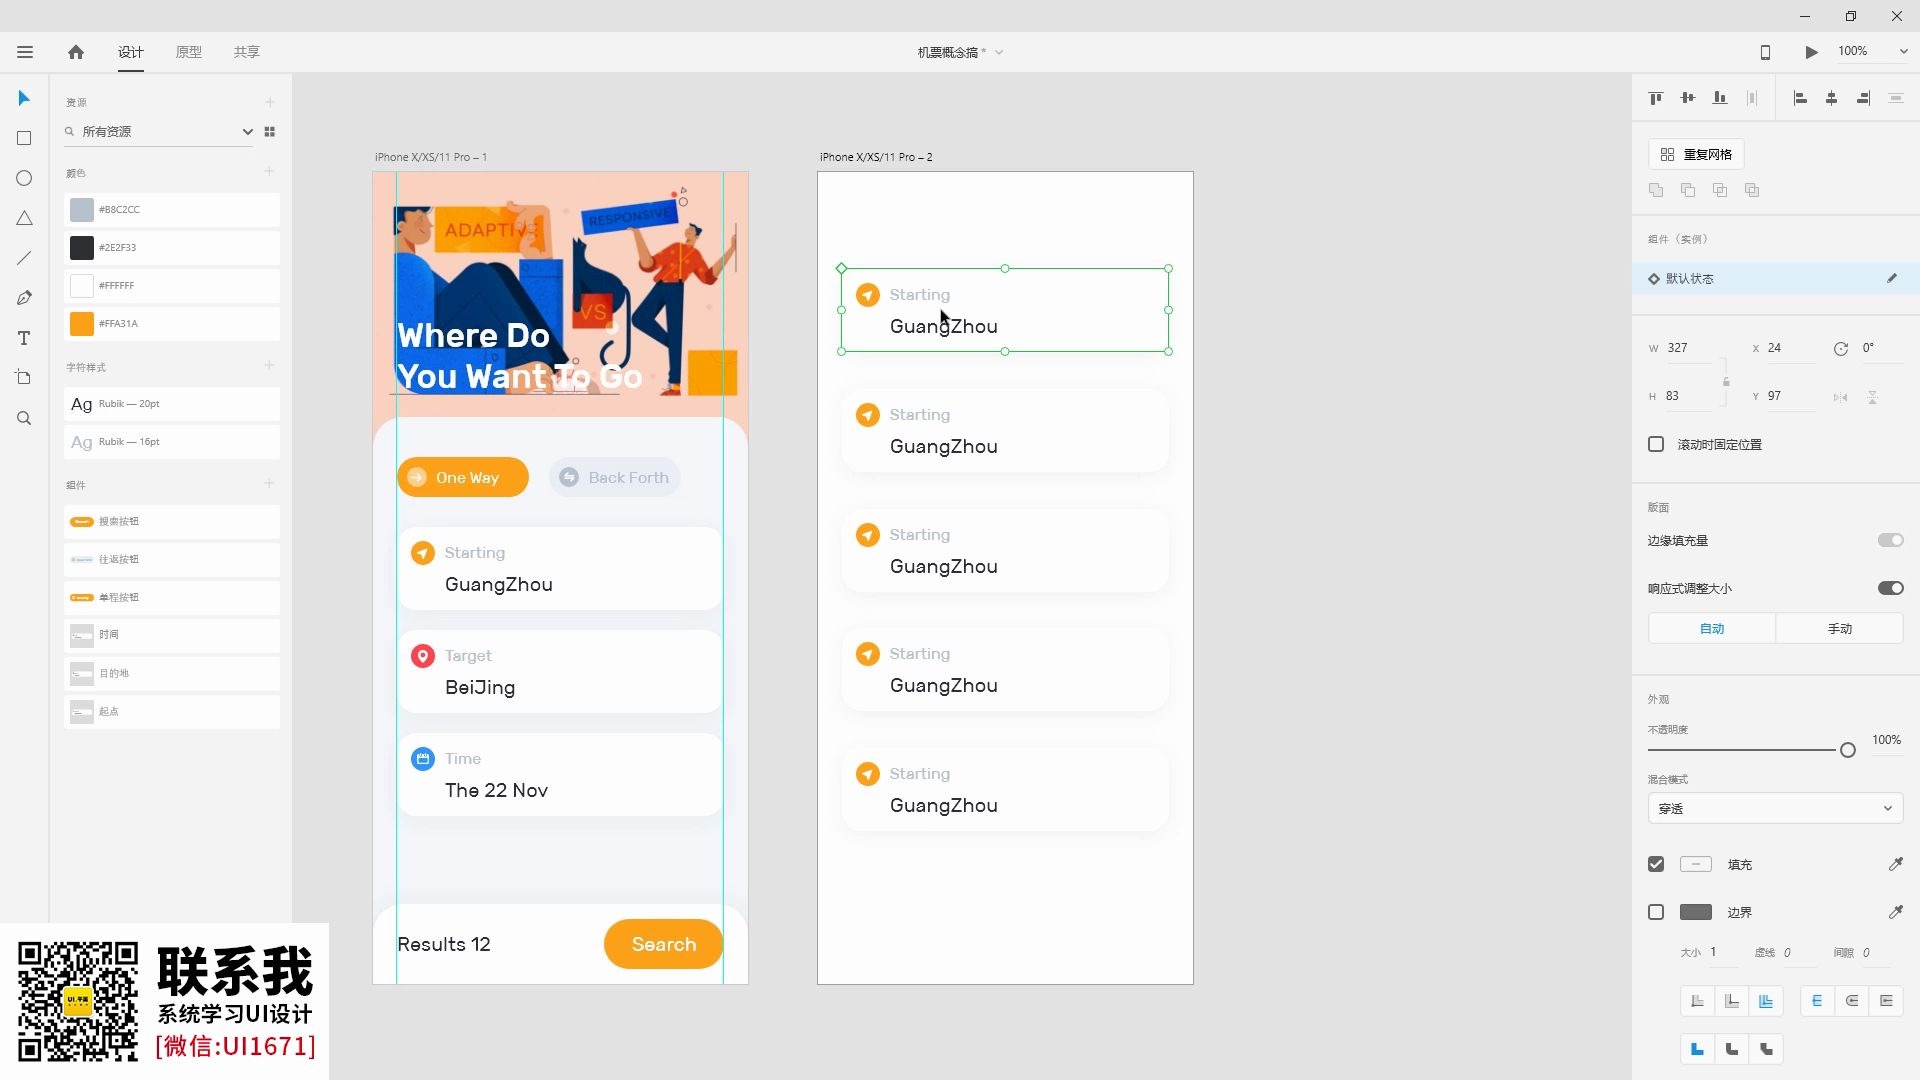Switch to the Share tab

246,52
